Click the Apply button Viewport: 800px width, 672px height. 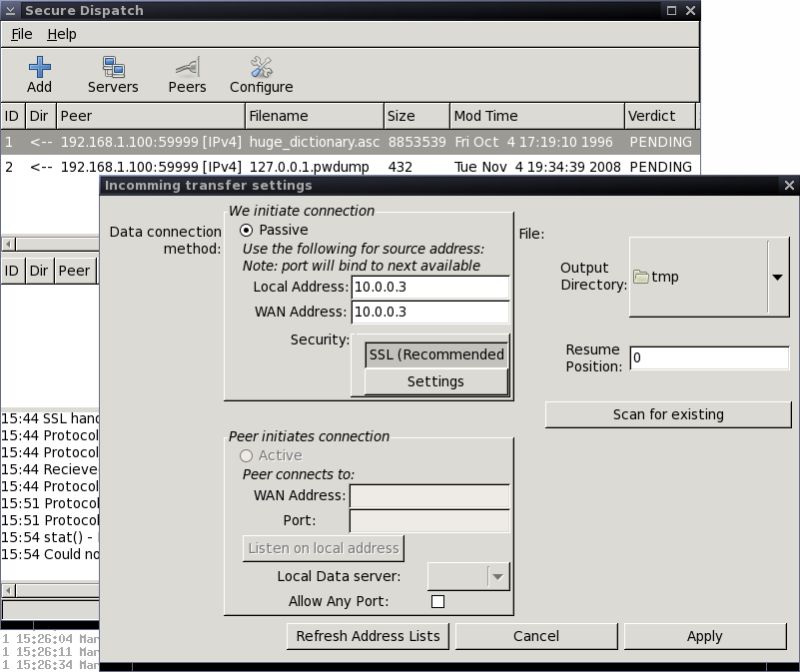tap(705, 636)
